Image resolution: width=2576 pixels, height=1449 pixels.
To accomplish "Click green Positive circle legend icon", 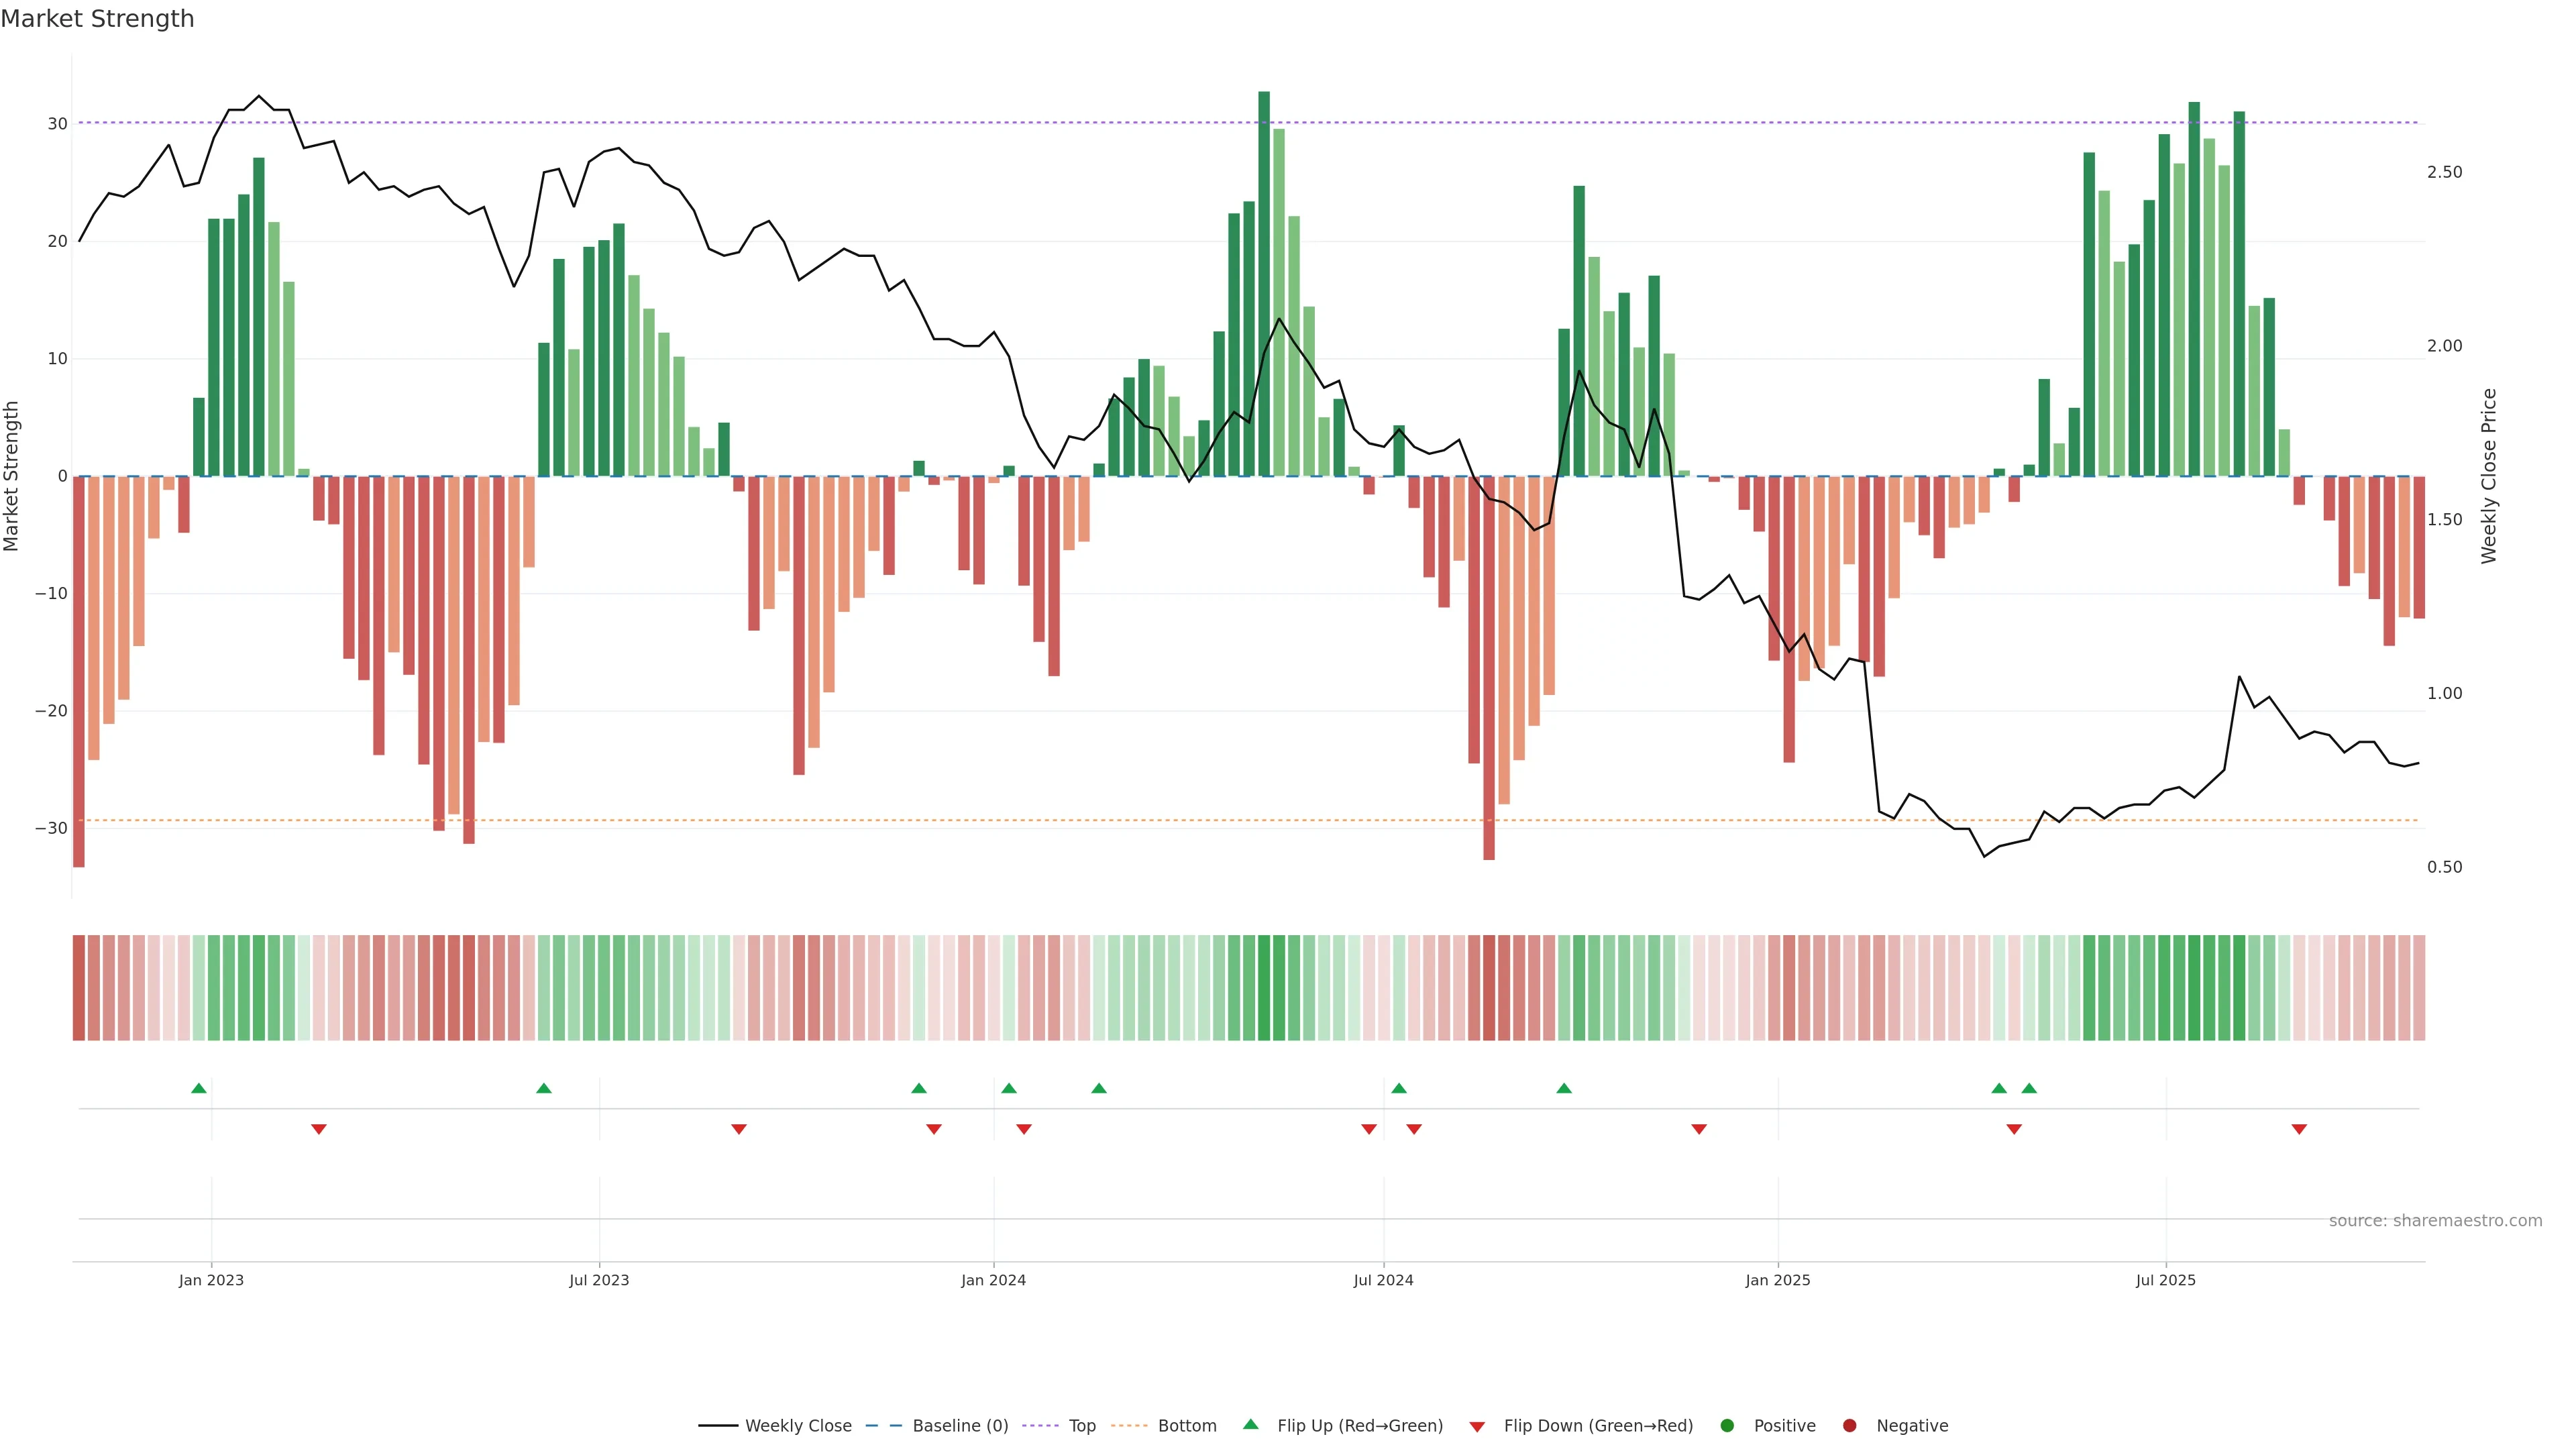I will click(x=1727, y=1426).
